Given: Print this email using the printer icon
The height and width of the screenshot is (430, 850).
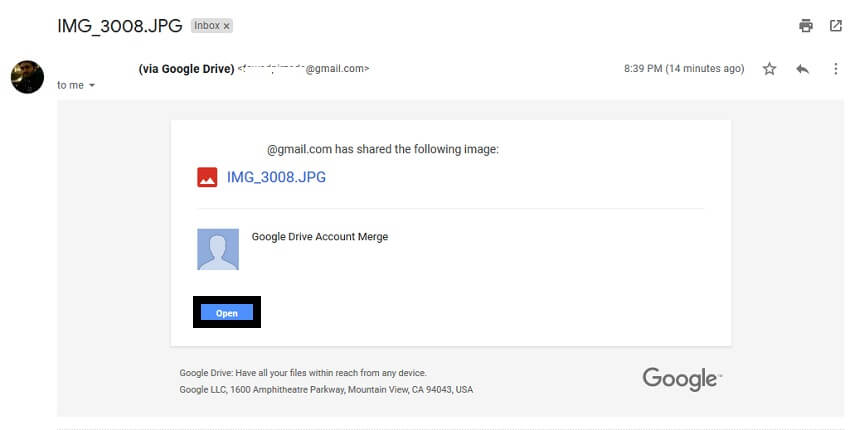Looking at the screenshot, I should click(806, 25).
